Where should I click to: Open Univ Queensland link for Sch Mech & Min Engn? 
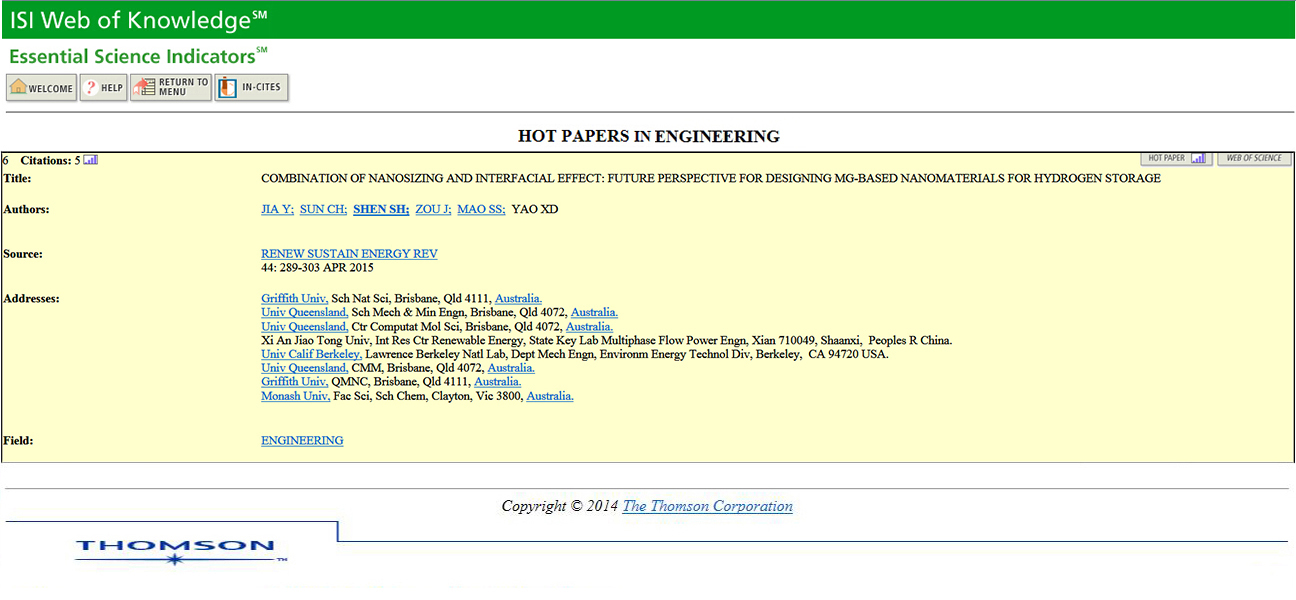pyautogui.click(x=305, y=312)
